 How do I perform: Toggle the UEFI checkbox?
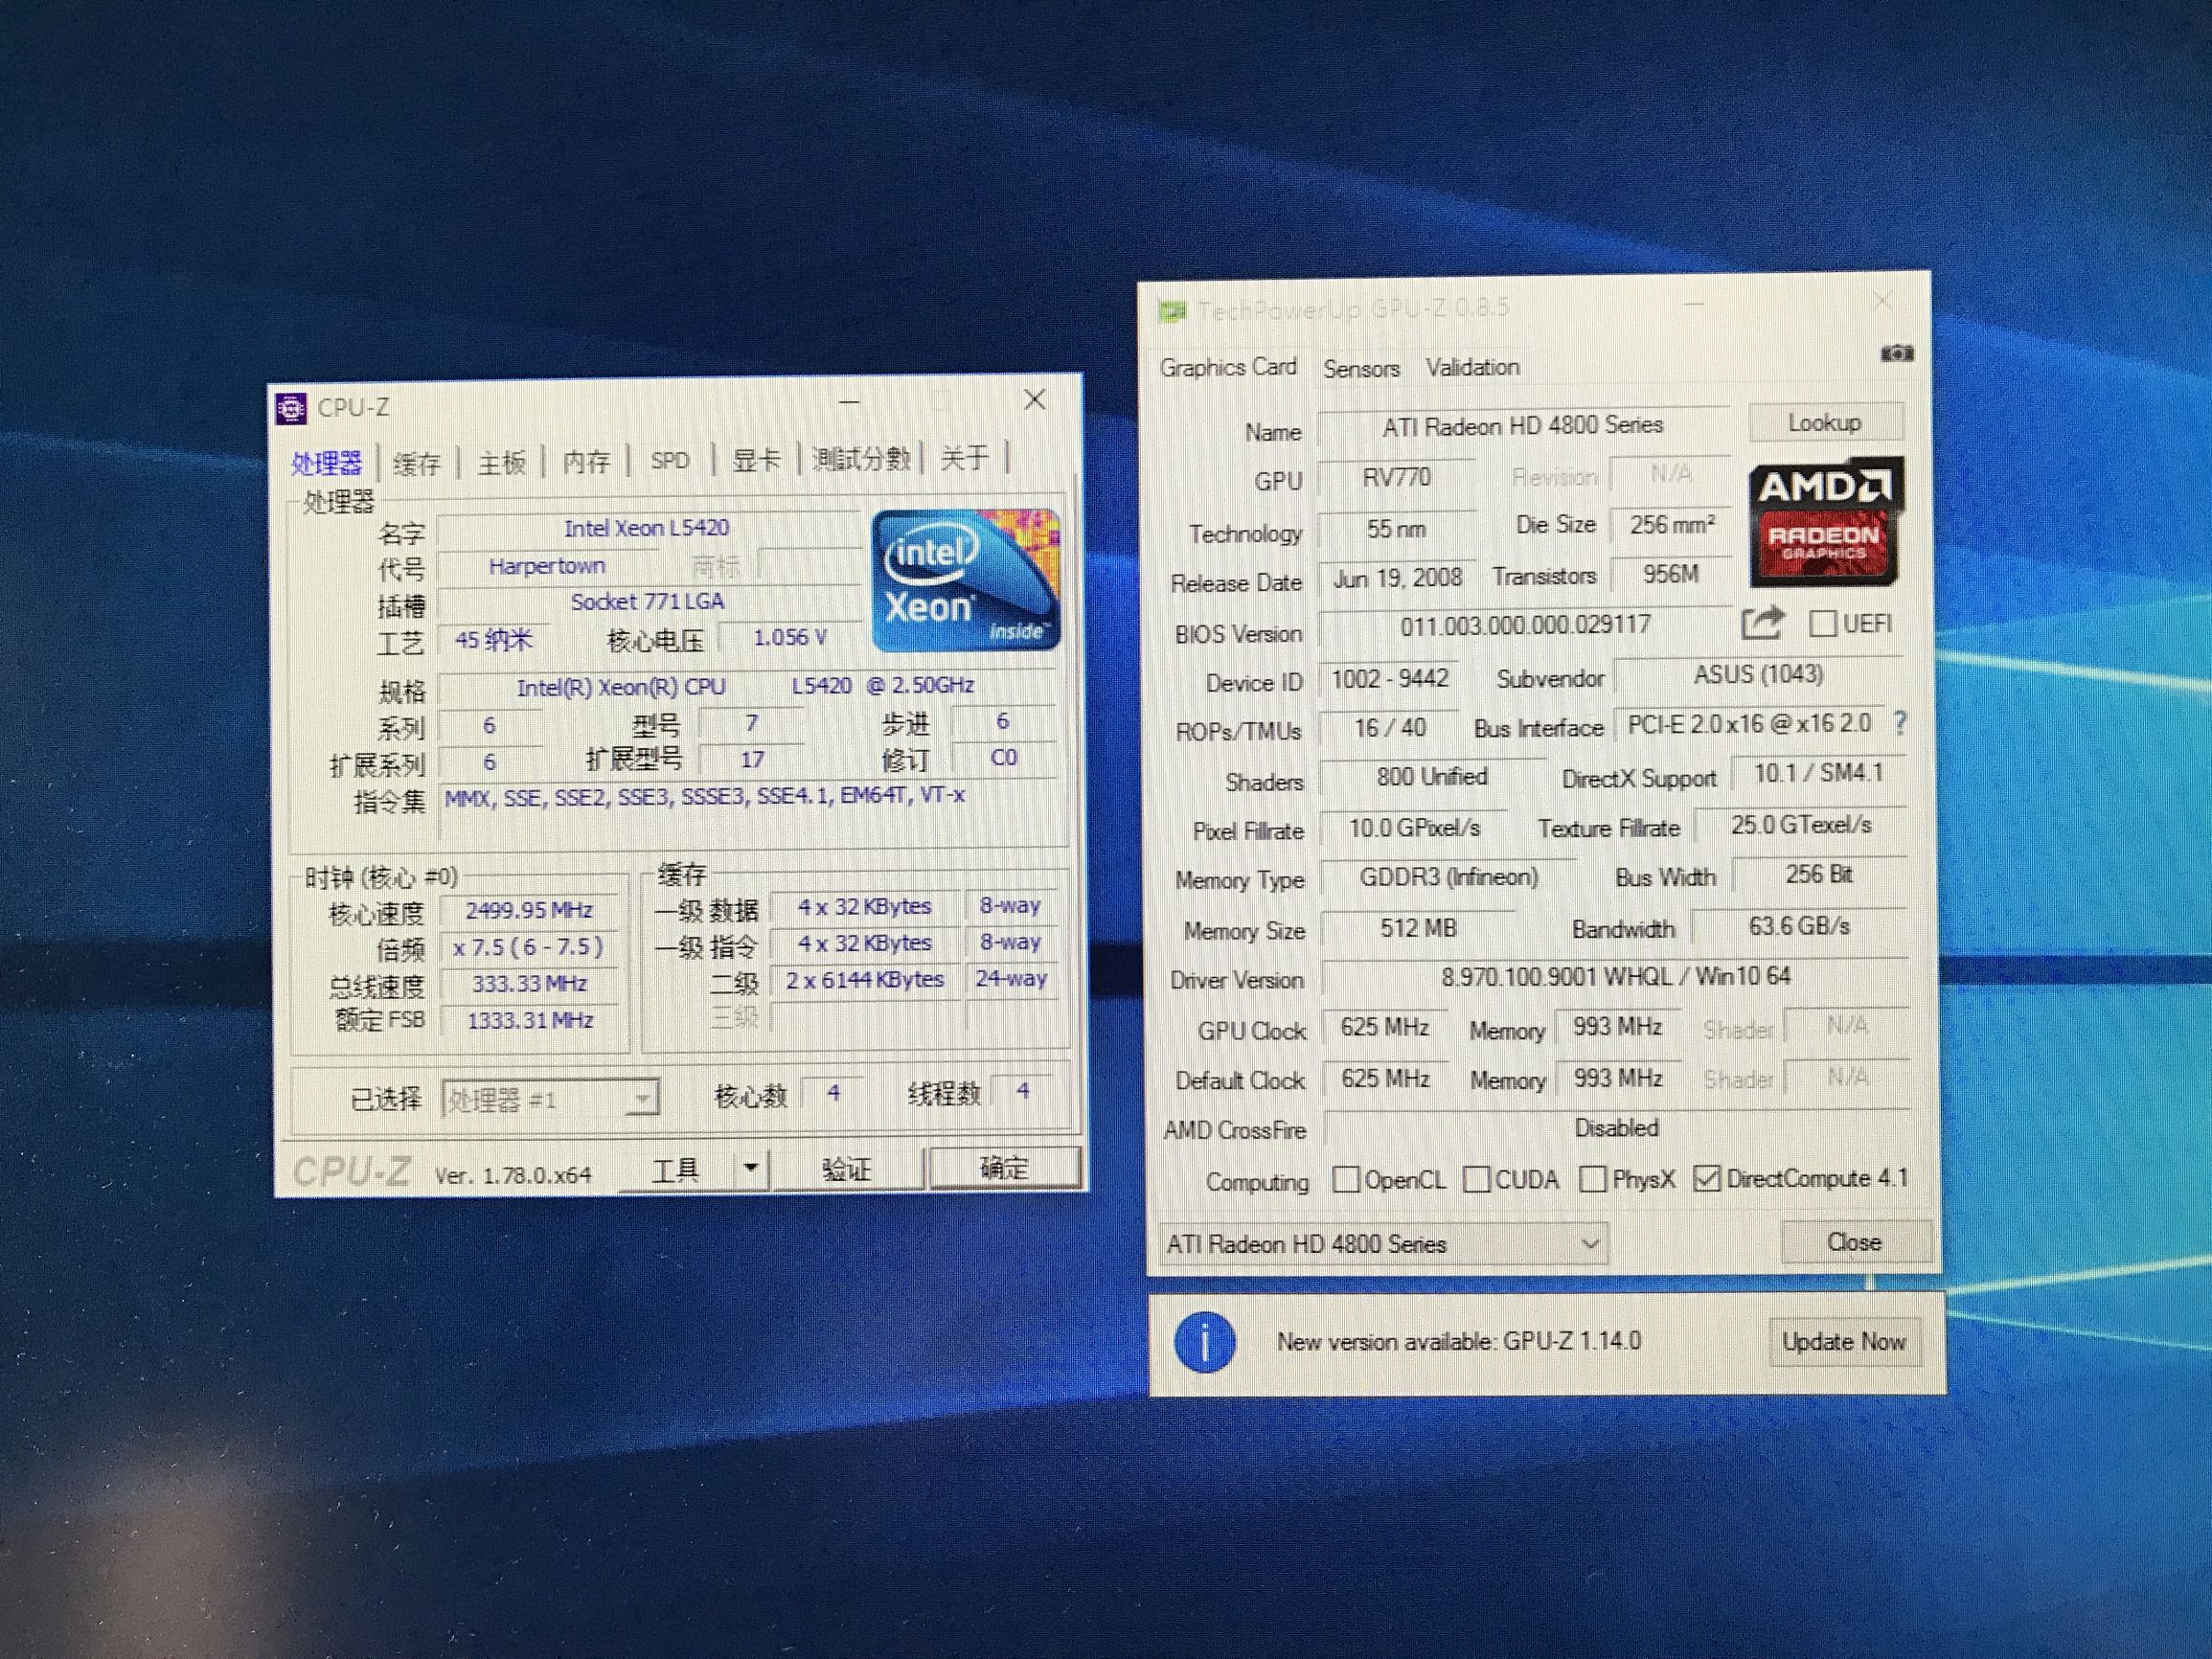click(x=1823, y=623)
